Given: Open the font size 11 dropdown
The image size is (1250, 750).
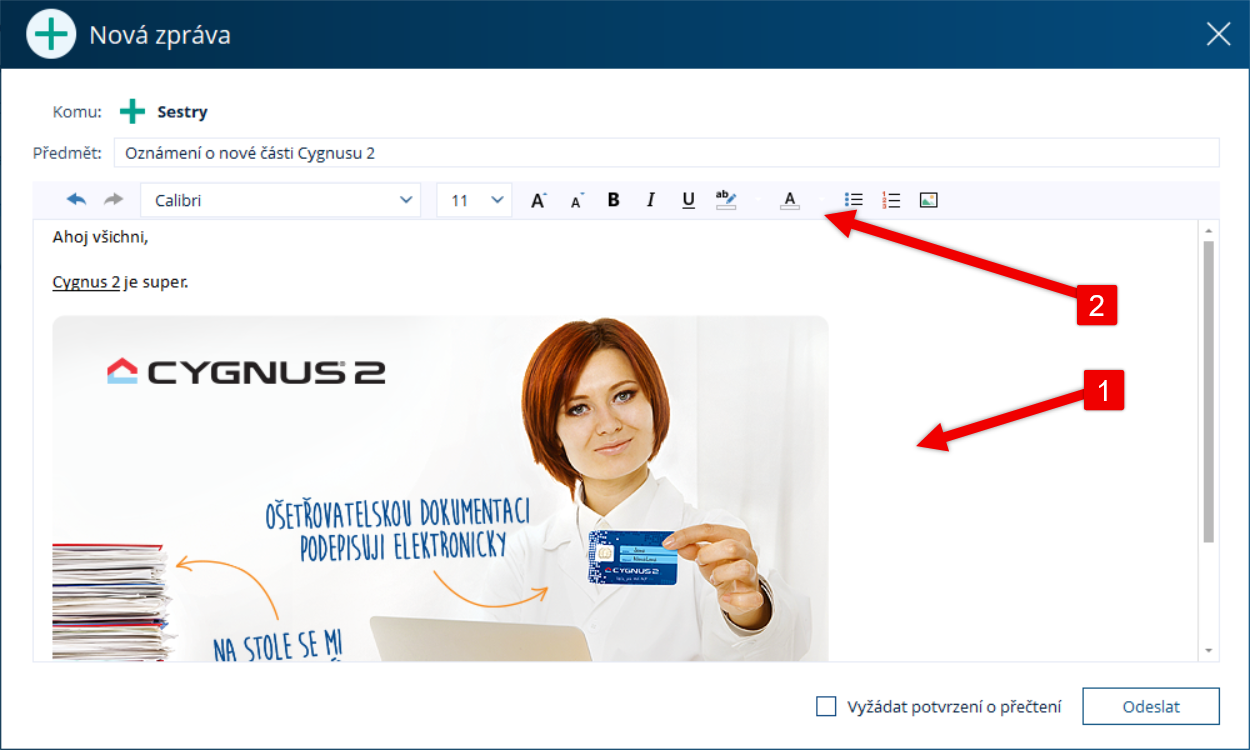Looking at the screenshot, I should (x=474, y=200).
